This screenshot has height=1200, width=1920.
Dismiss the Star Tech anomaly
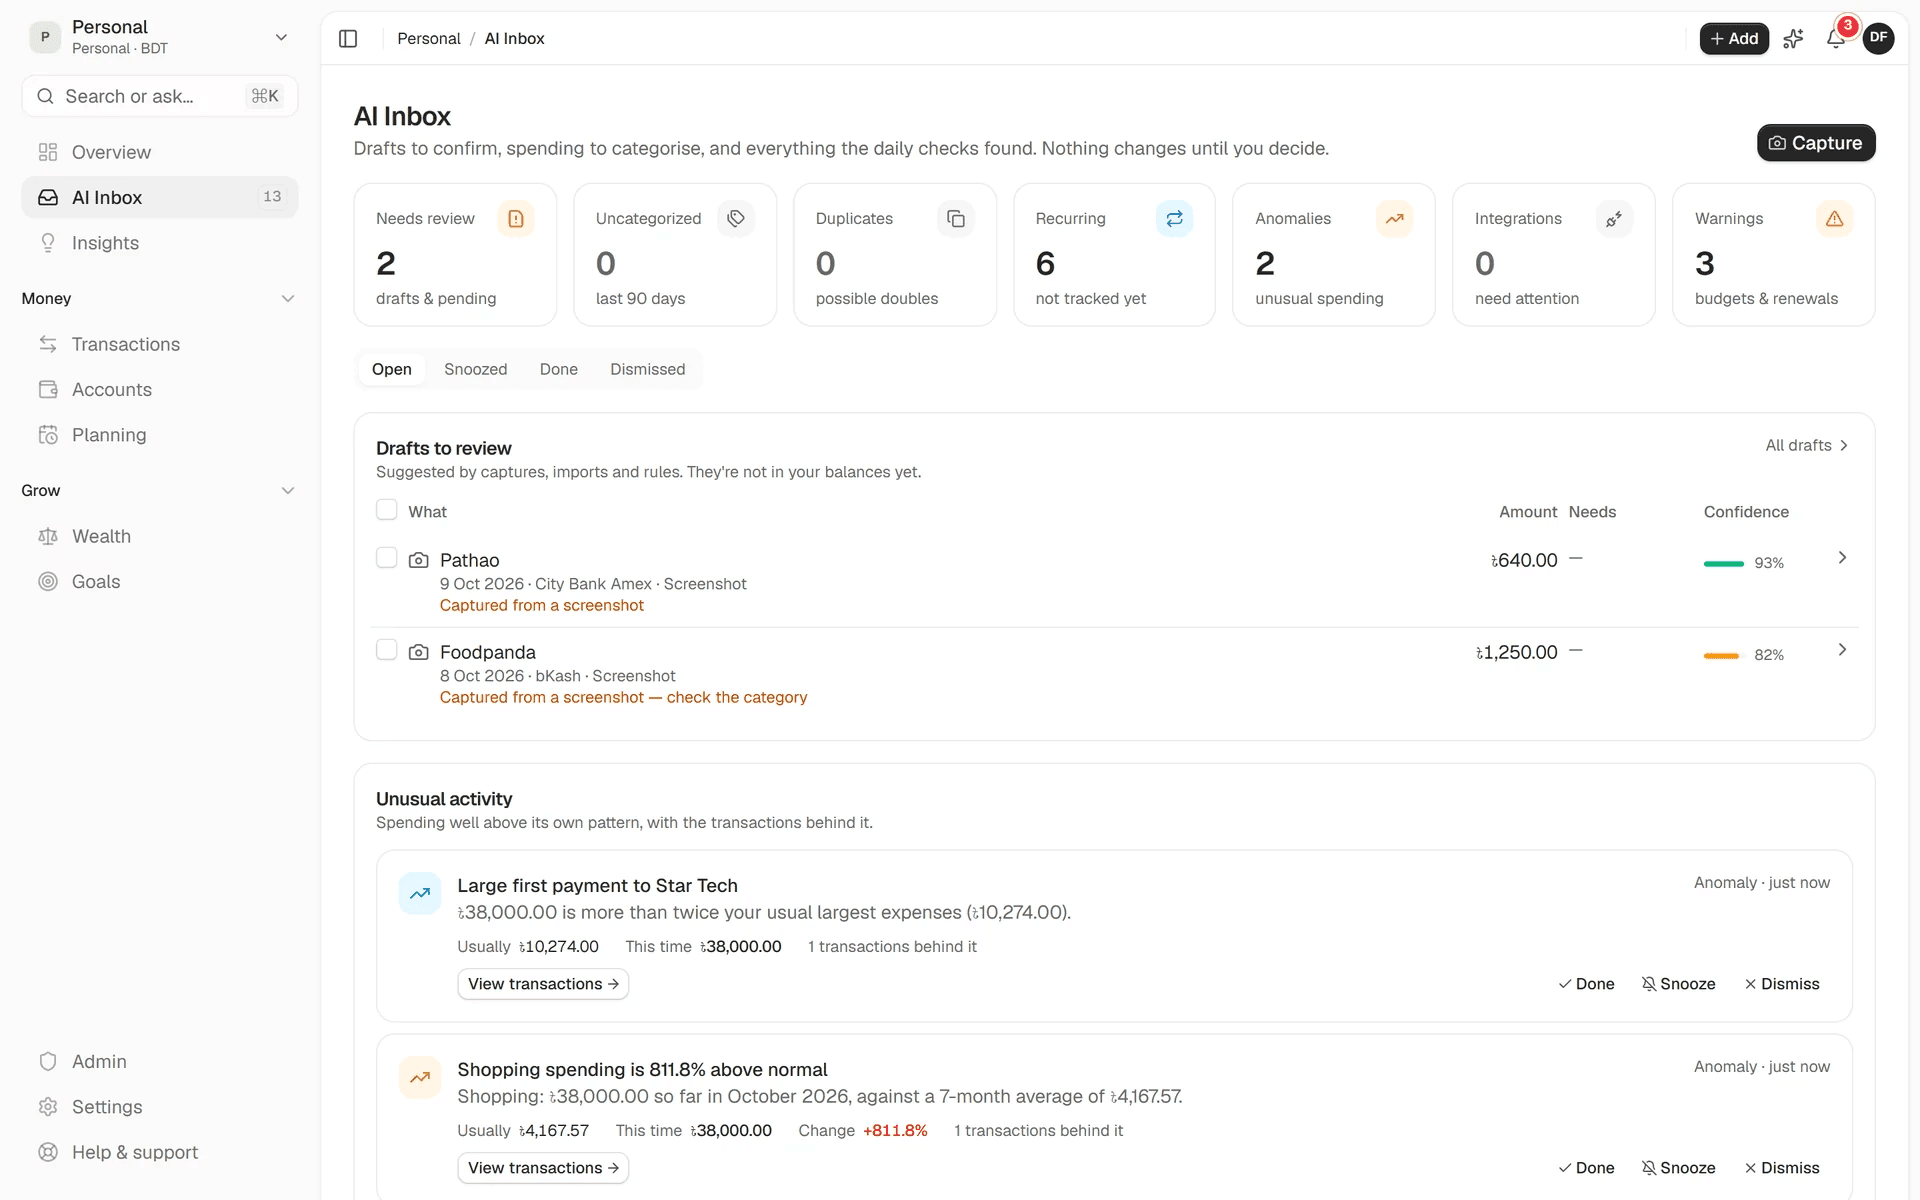1782,984
